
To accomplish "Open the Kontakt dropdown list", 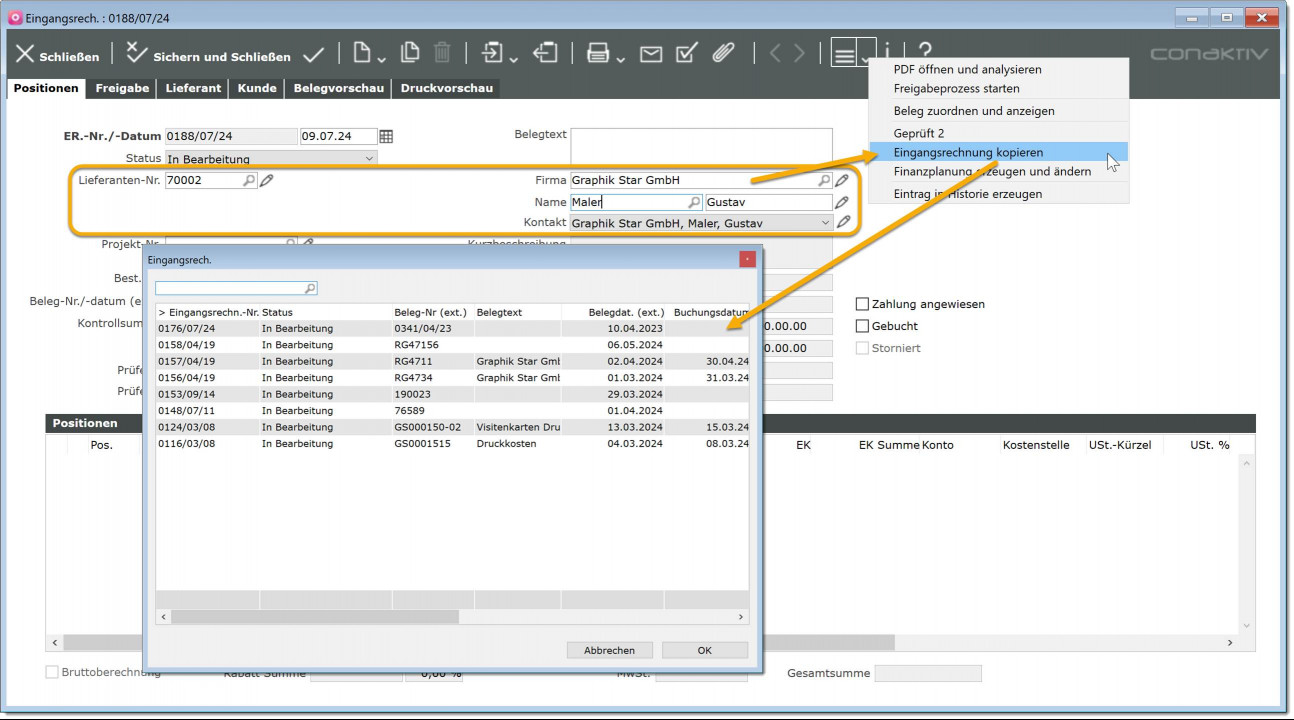I will [824, 223].
